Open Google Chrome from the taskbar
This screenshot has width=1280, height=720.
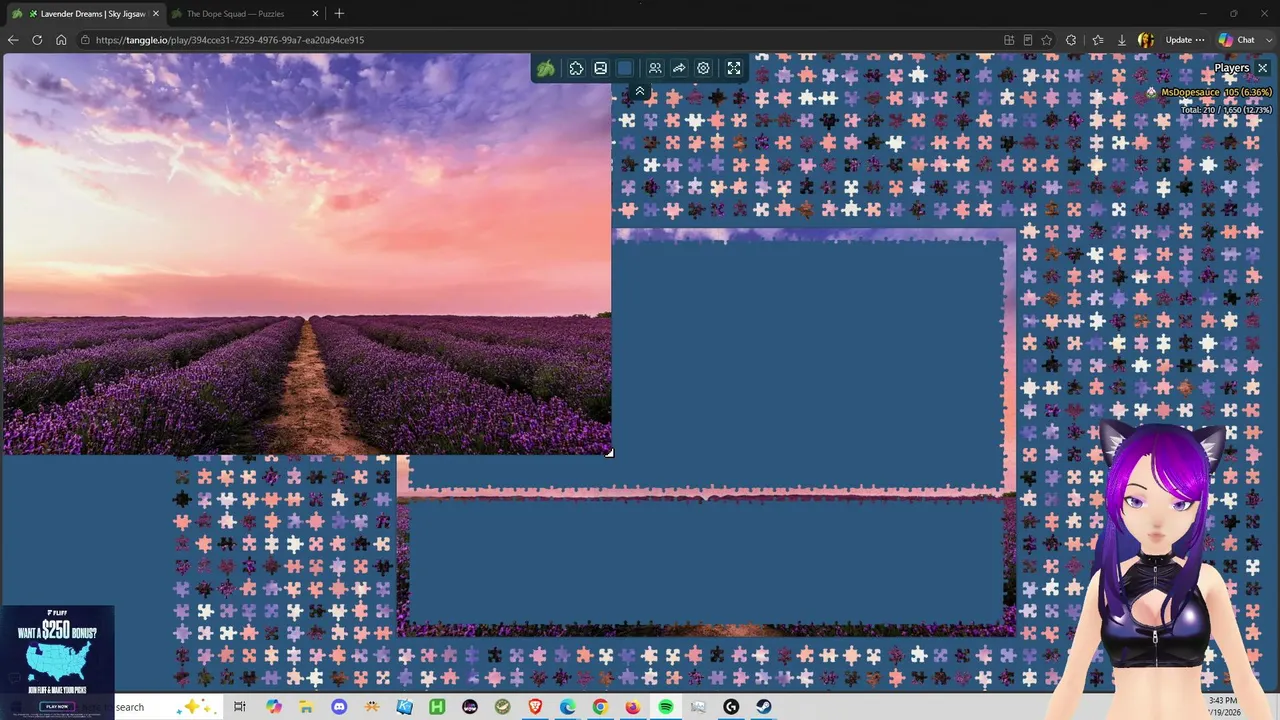click(x=600, y=707)
